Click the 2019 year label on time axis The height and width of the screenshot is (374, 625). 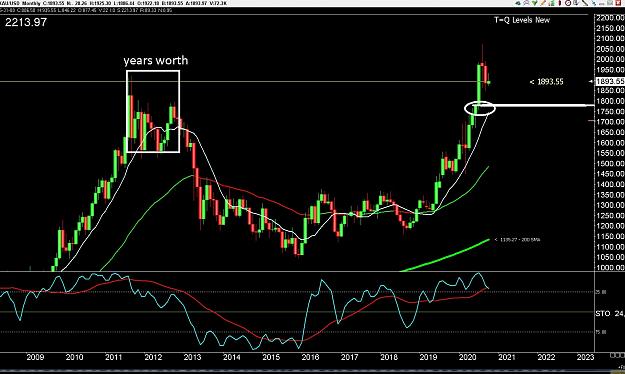[x=428, y=357]
